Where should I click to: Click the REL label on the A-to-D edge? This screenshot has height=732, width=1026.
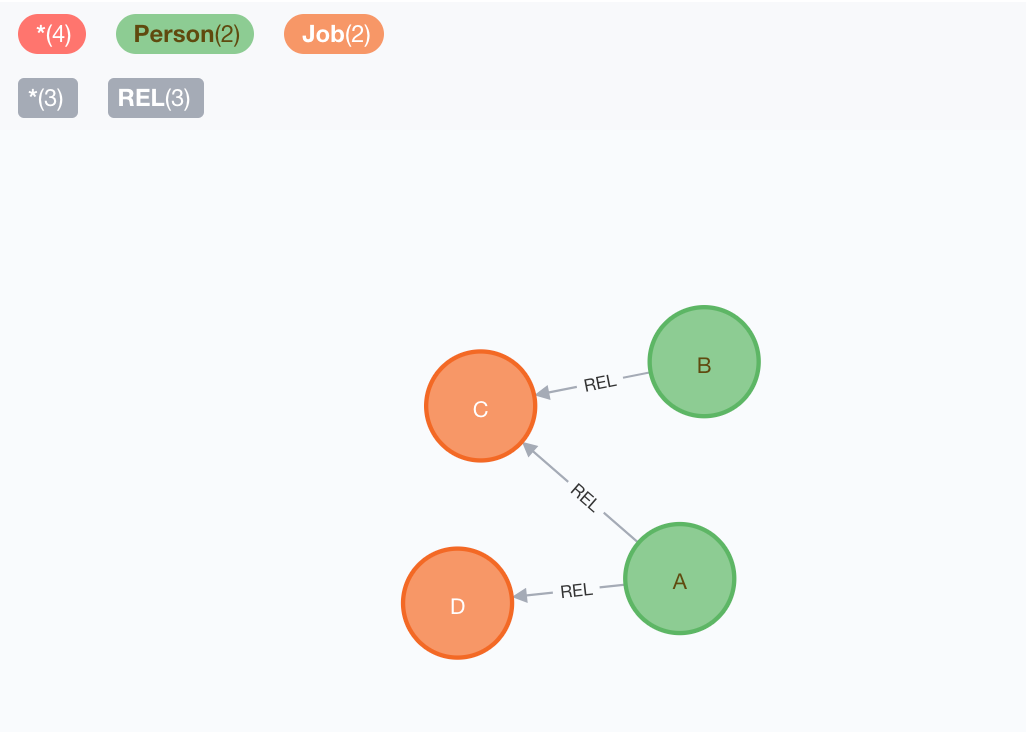point(576,590)
